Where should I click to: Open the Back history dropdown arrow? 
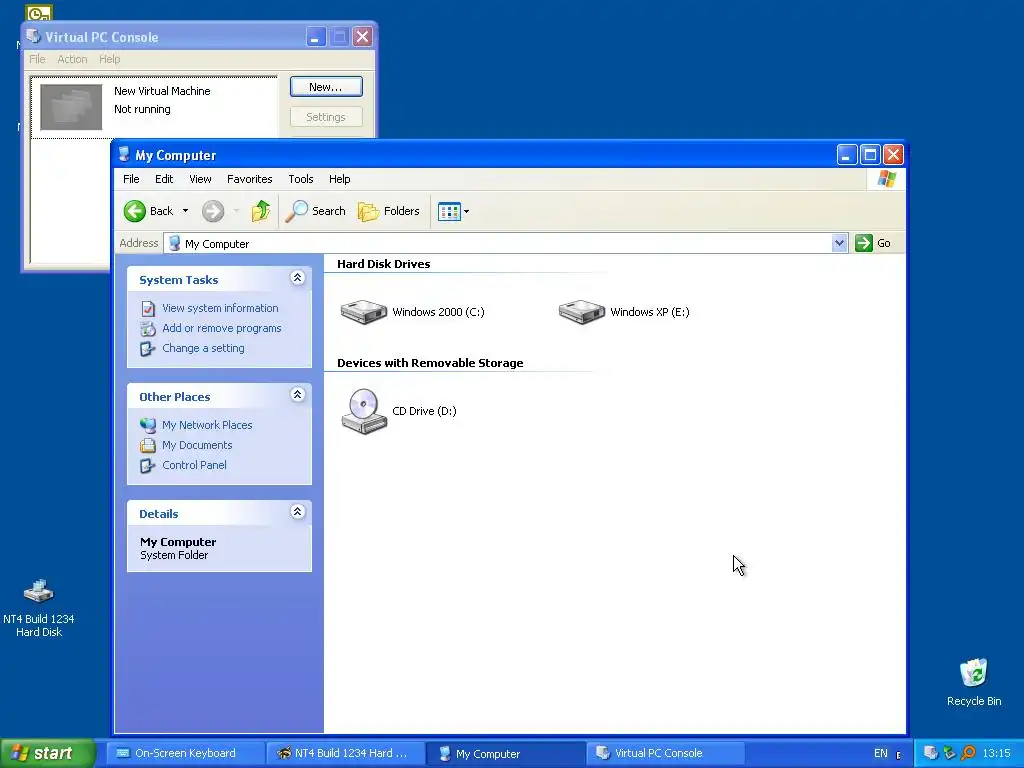[185, 211]
